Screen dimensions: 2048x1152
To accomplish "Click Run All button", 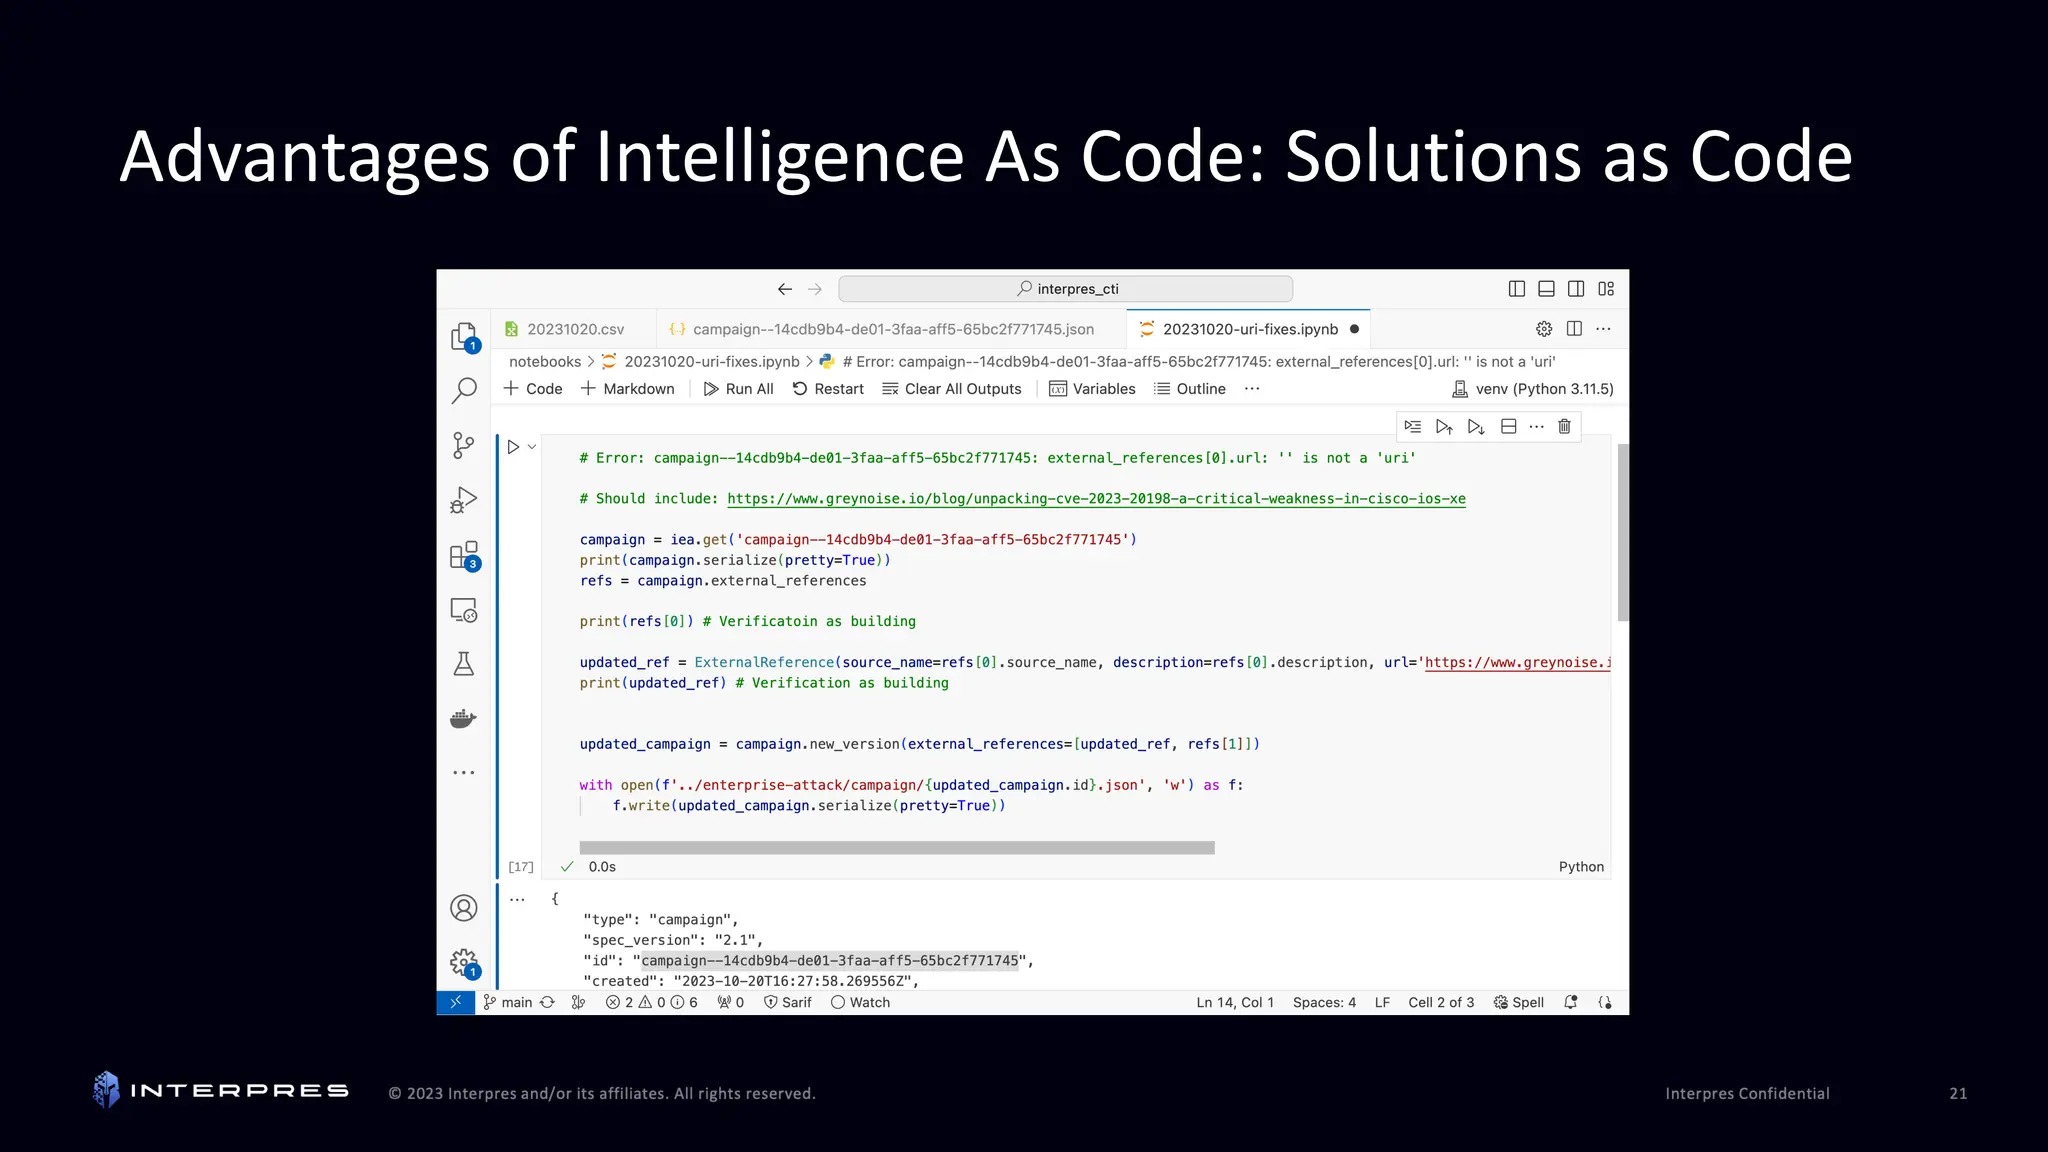I will [x=739, y=389].
